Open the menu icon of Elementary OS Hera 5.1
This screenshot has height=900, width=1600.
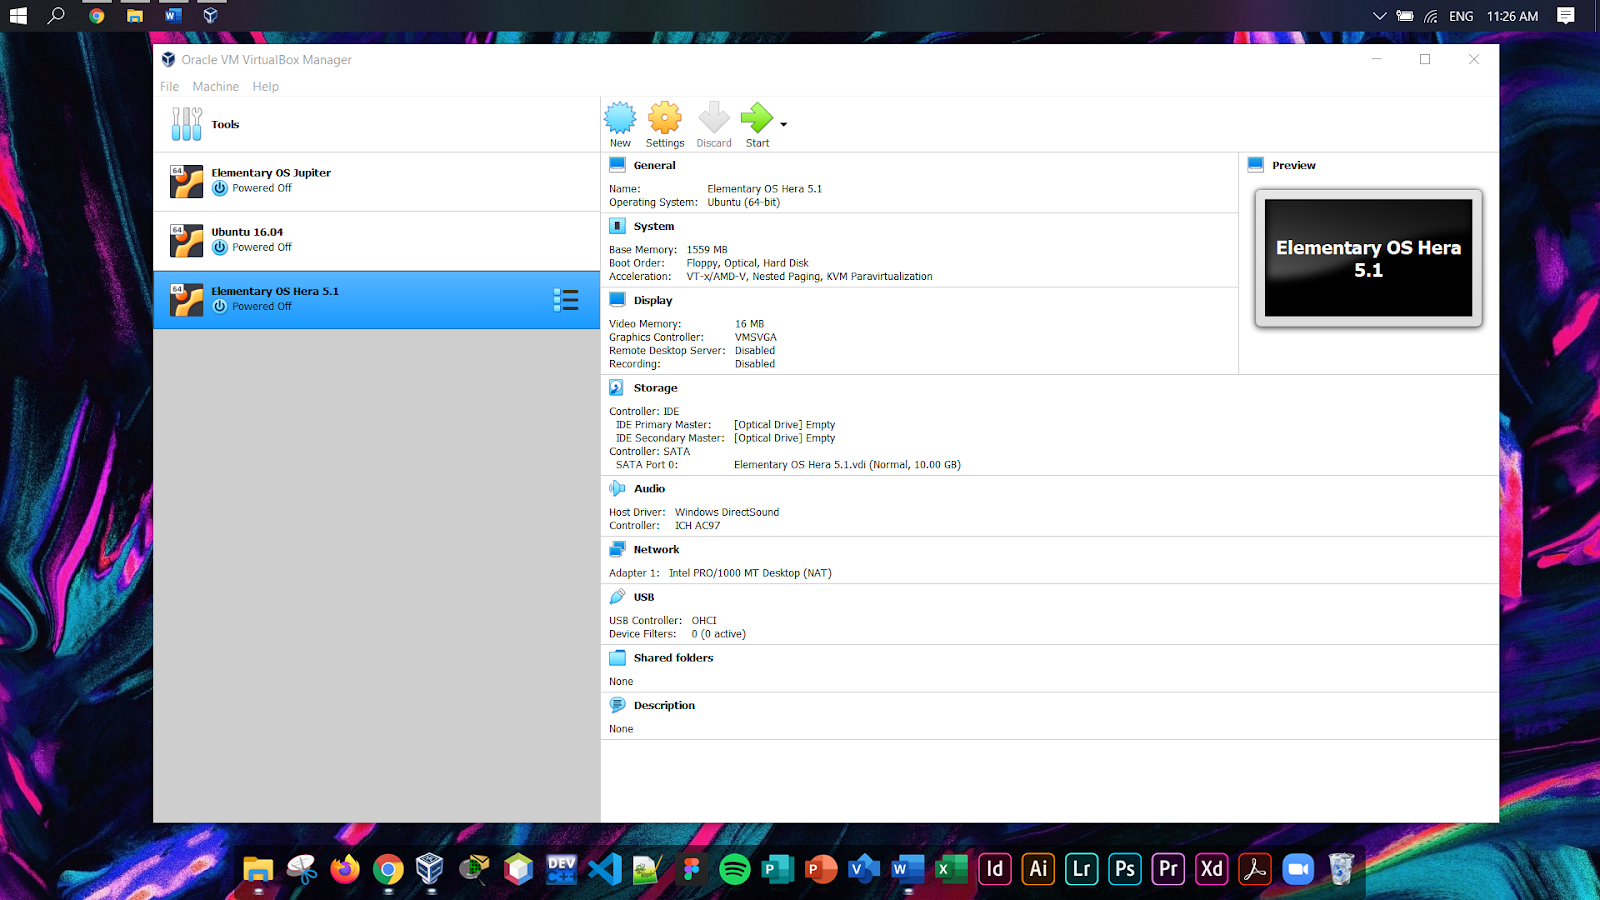(566, 300)
